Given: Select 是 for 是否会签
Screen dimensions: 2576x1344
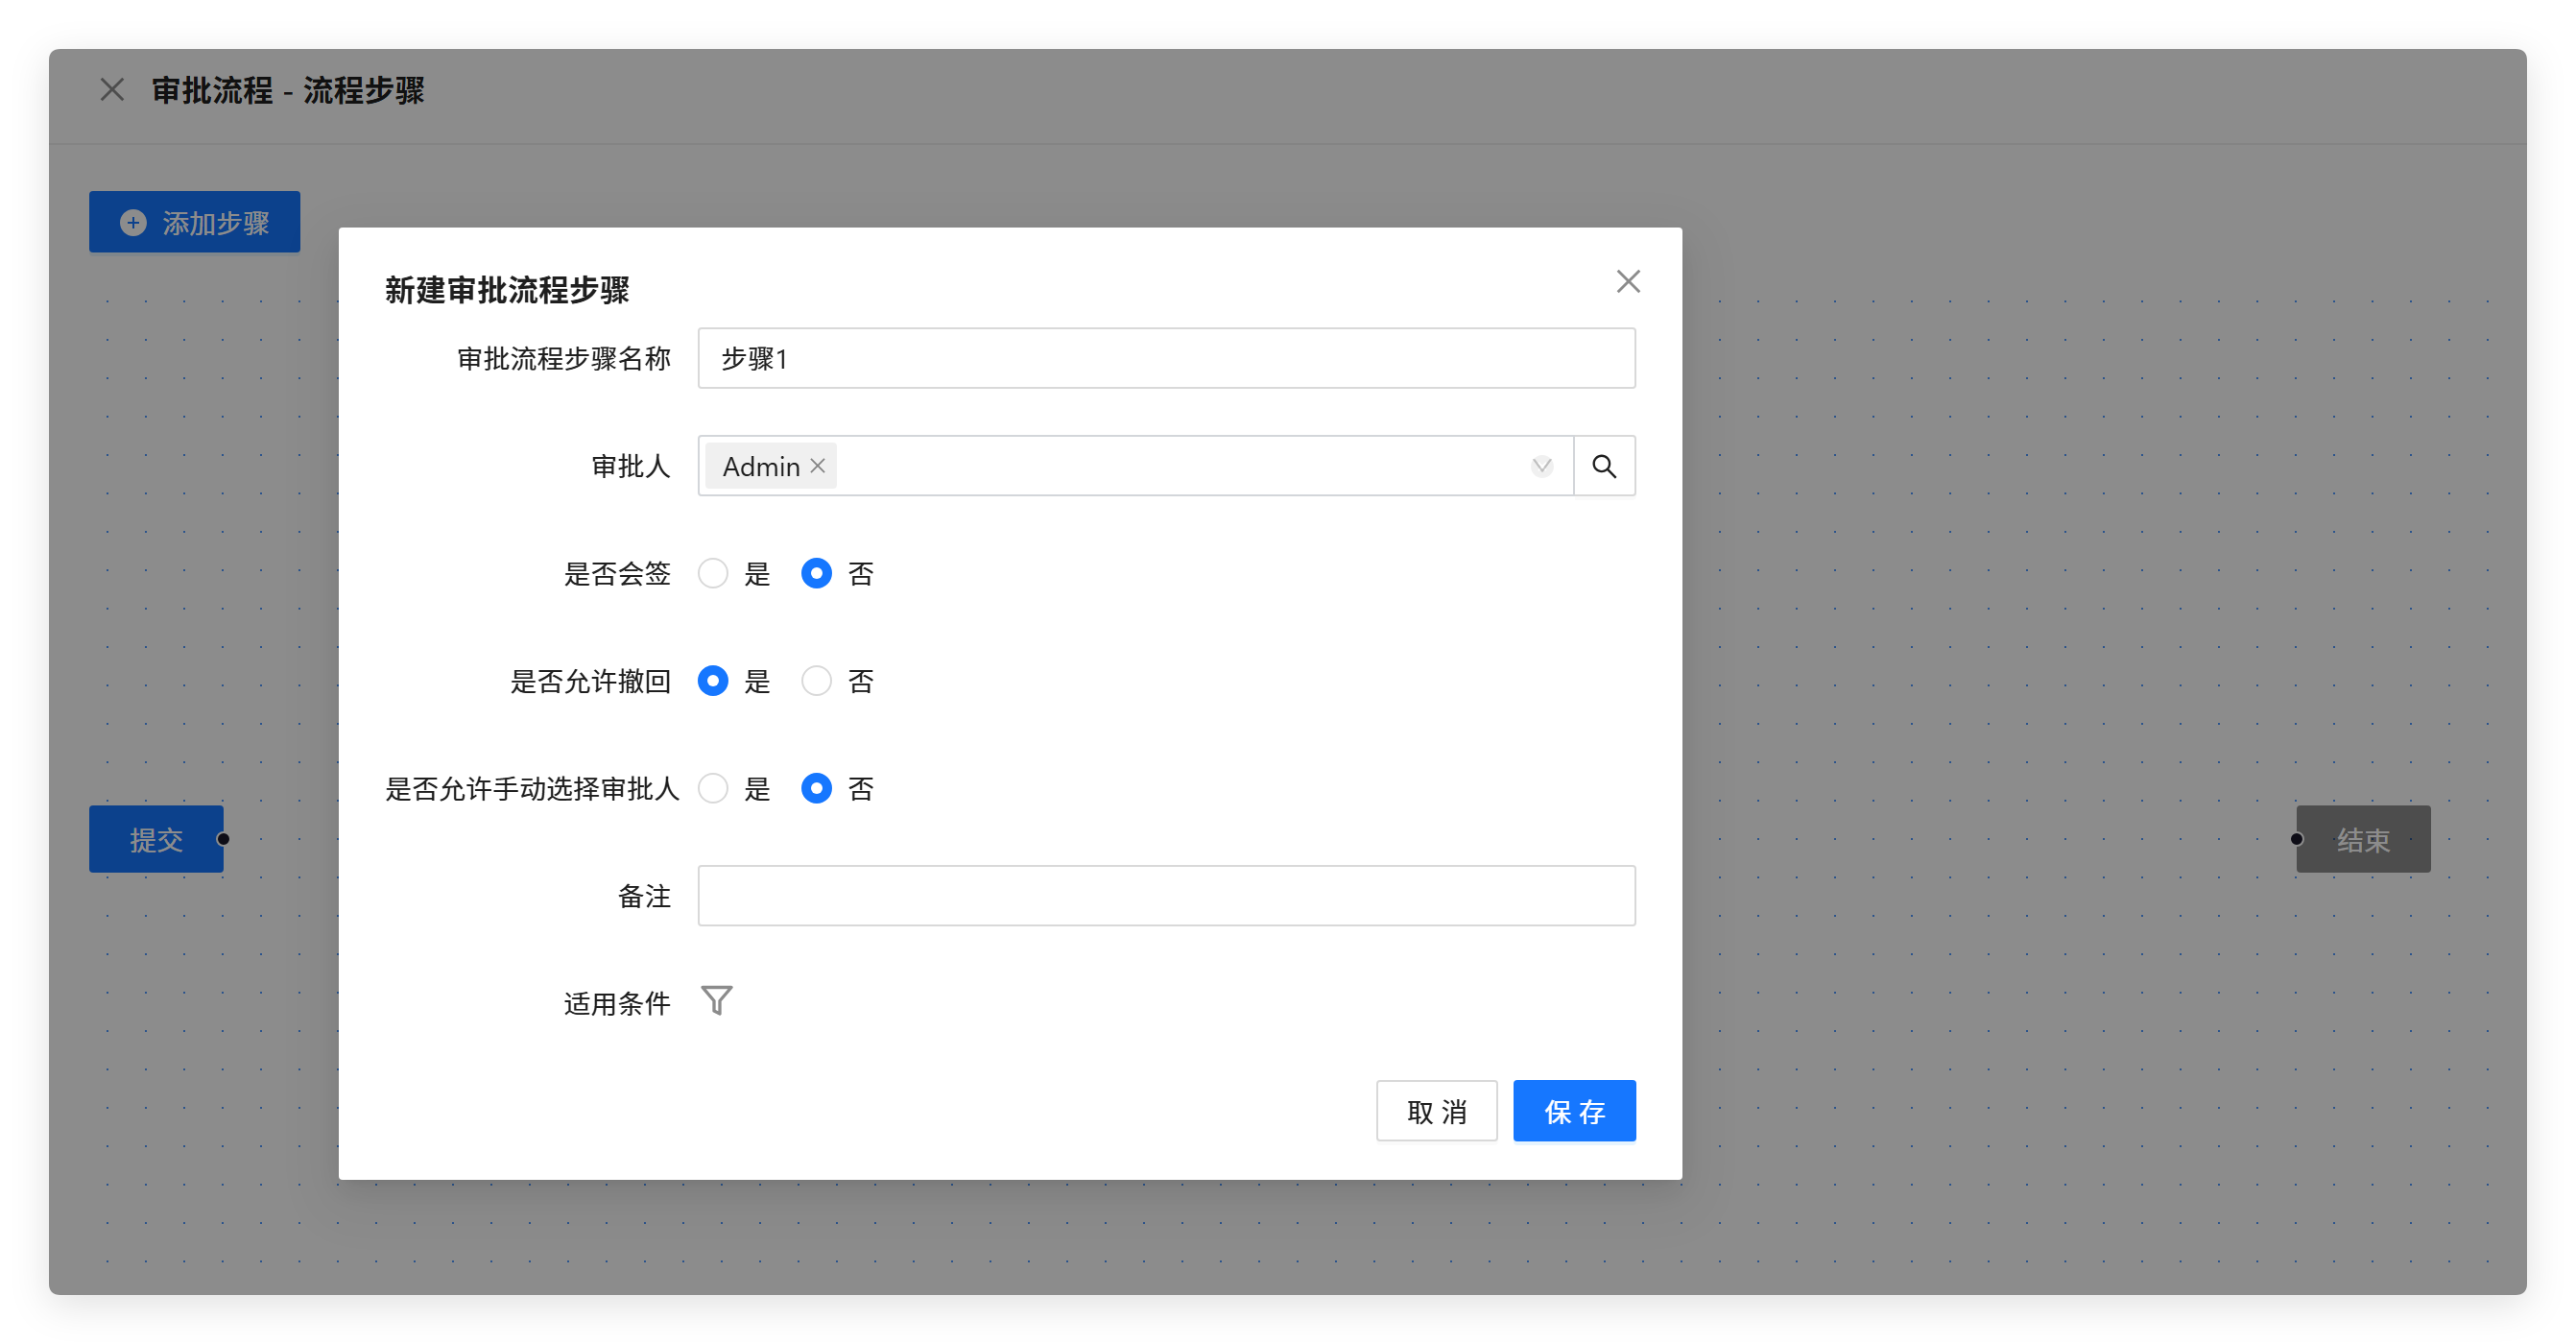Looking at the screenshot, I should coord(713,574).
